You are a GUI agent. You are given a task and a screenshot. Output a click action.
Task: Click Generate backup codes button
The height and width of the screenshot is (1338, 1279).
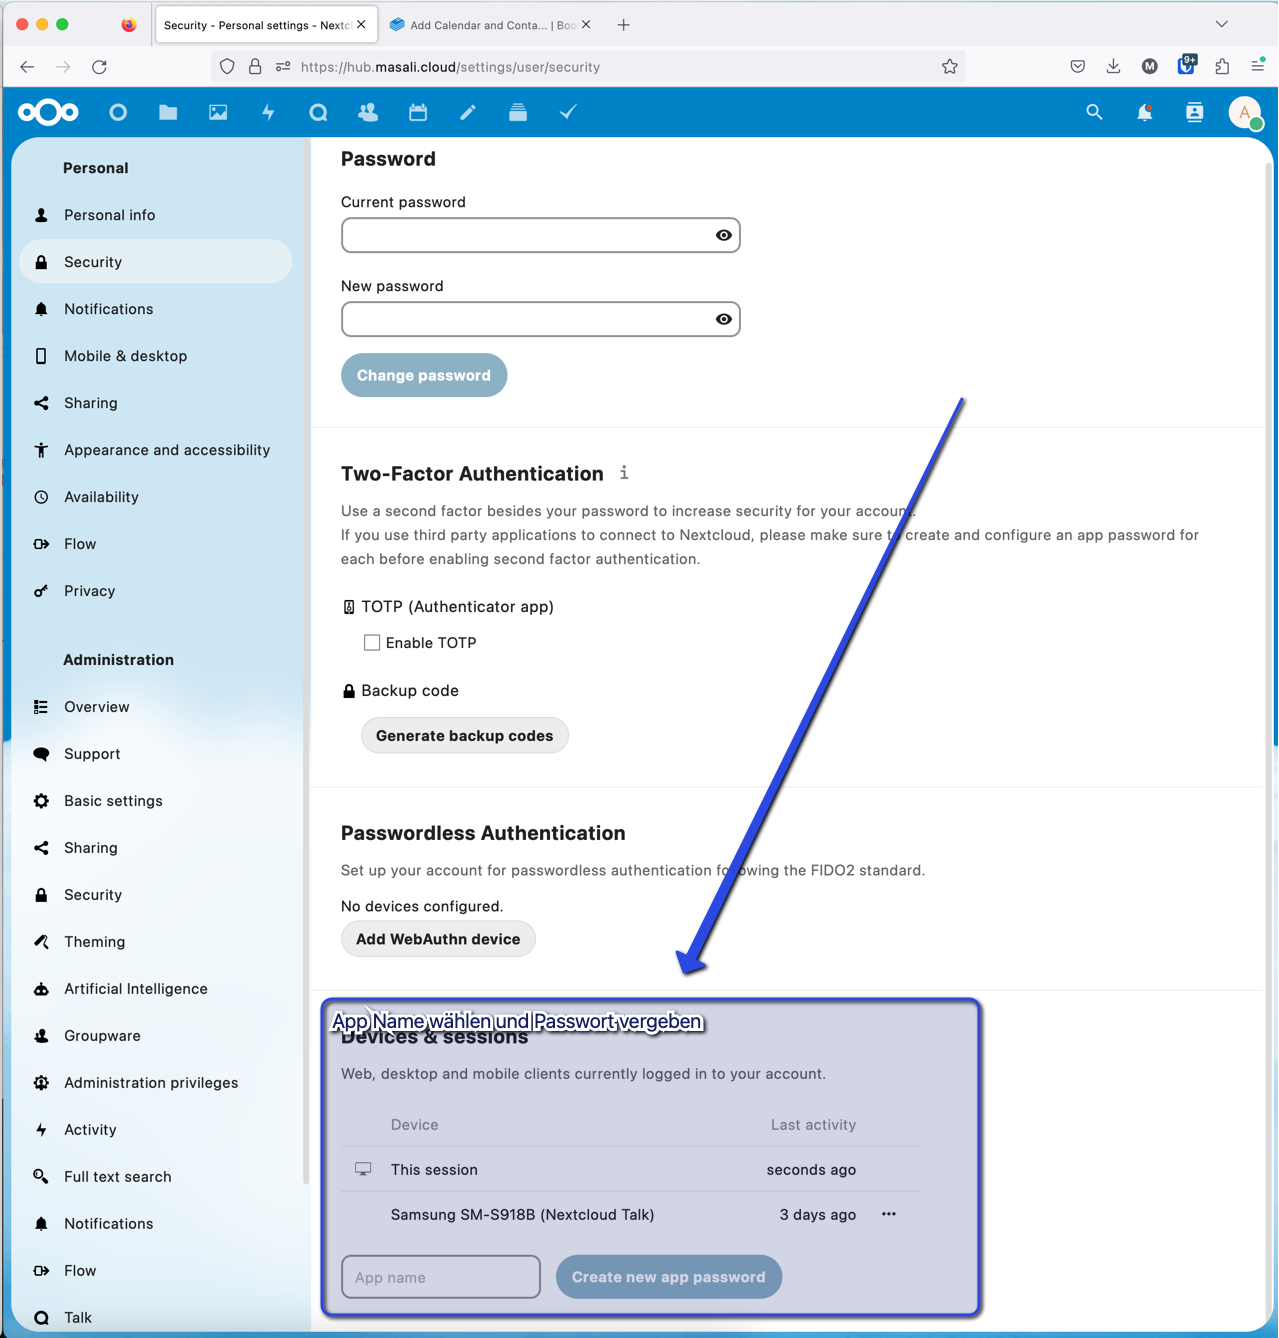point(464,736)
